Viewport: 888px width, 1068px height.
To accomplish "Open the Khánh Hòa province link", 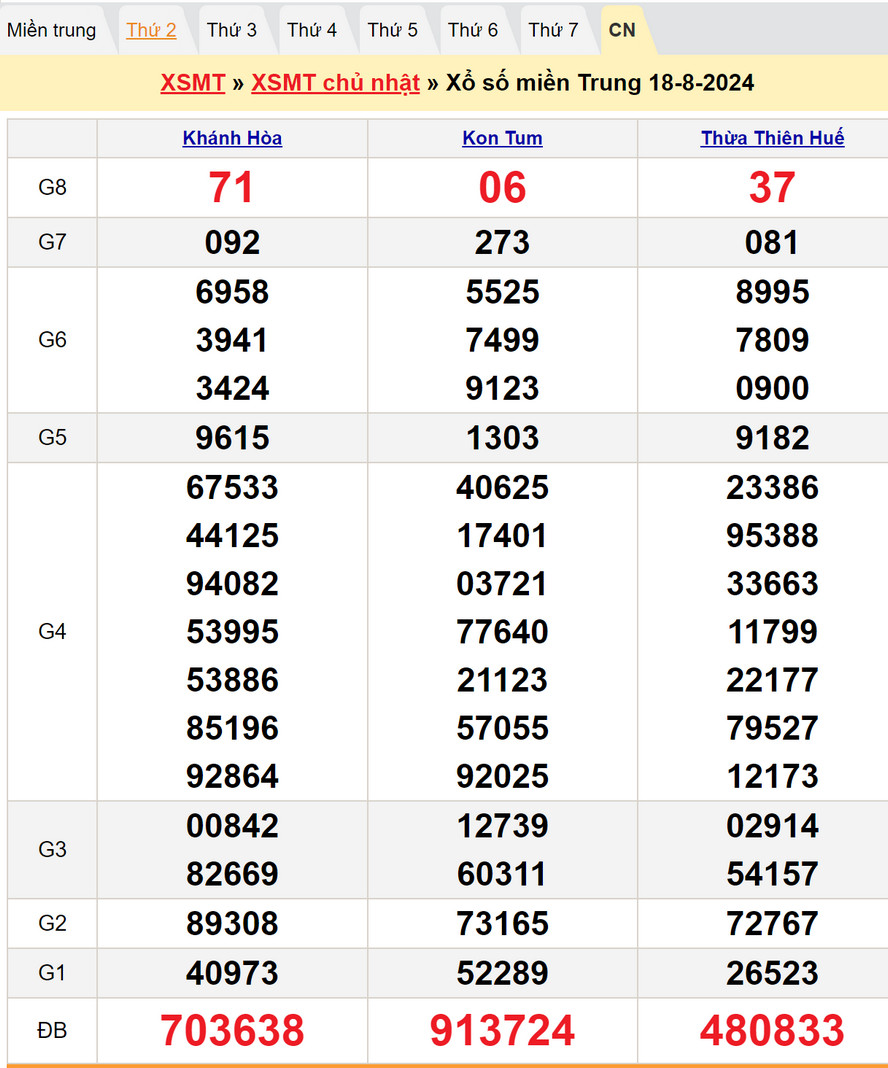I will click(232, 138).
